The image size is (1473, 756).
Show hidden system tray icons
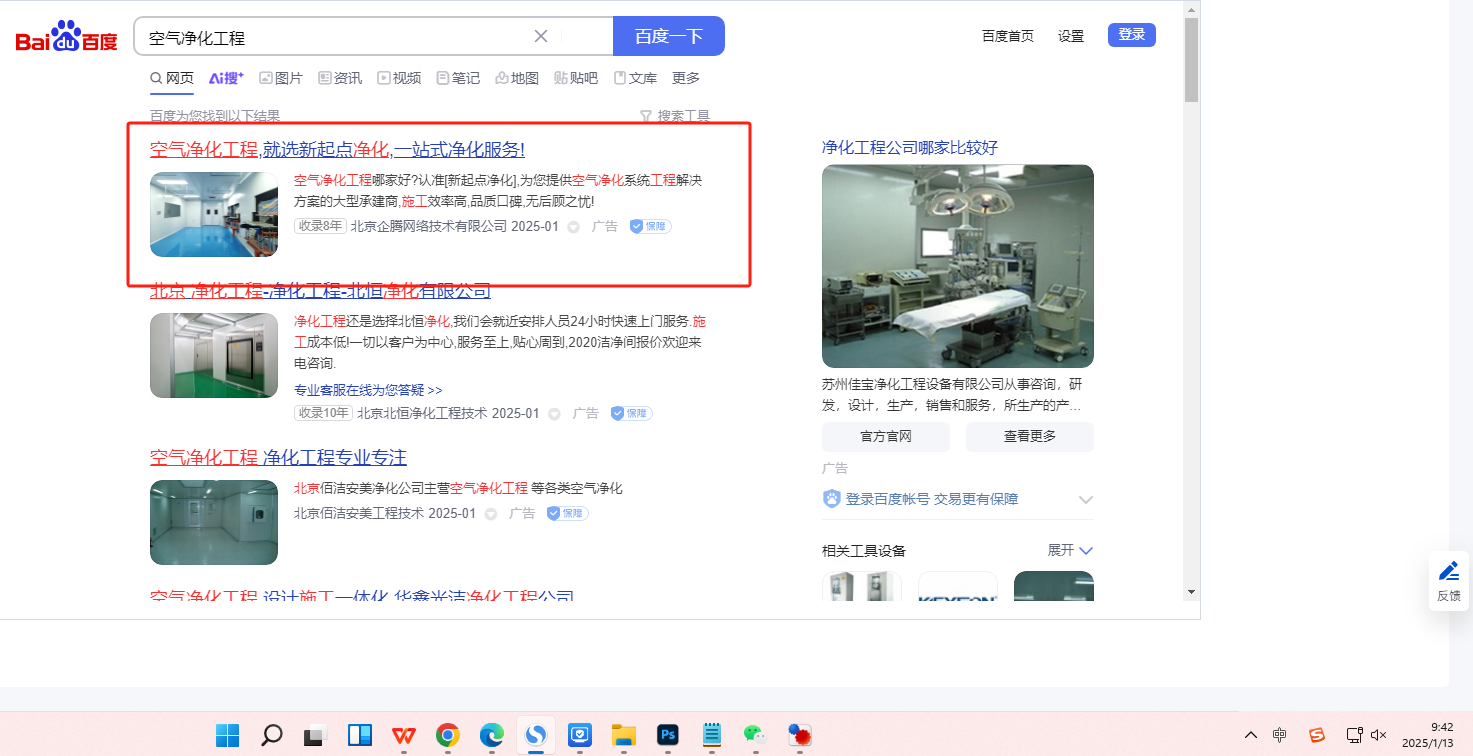[1251, 735]
